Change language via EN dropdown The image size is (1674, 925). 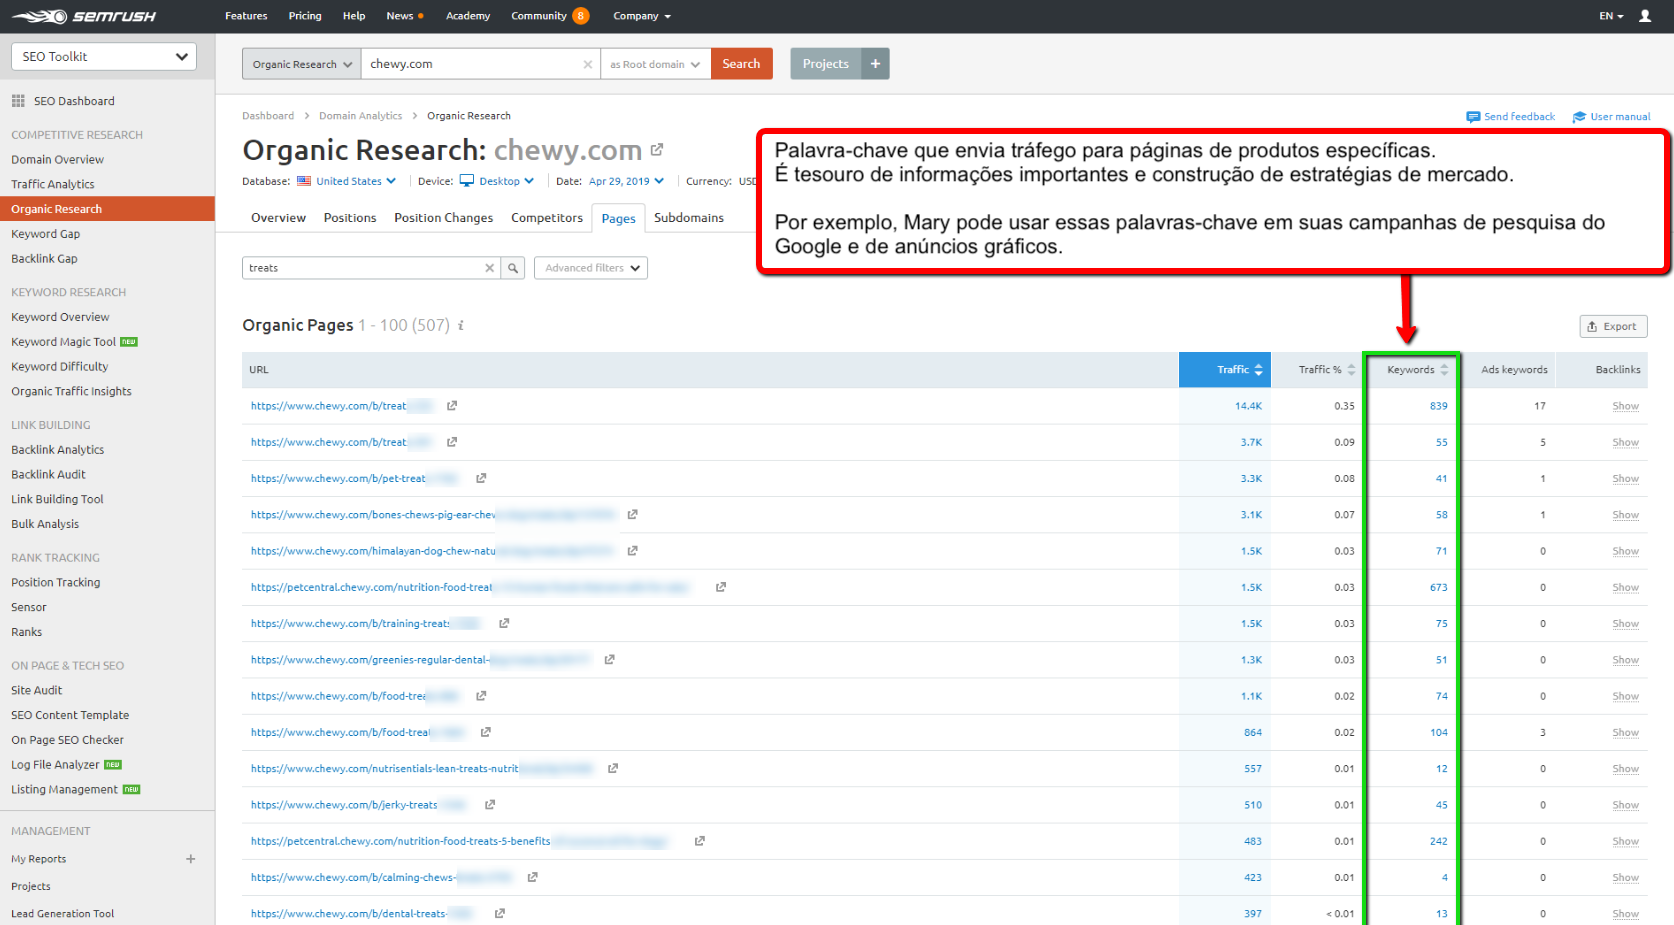coord(1611,16)
